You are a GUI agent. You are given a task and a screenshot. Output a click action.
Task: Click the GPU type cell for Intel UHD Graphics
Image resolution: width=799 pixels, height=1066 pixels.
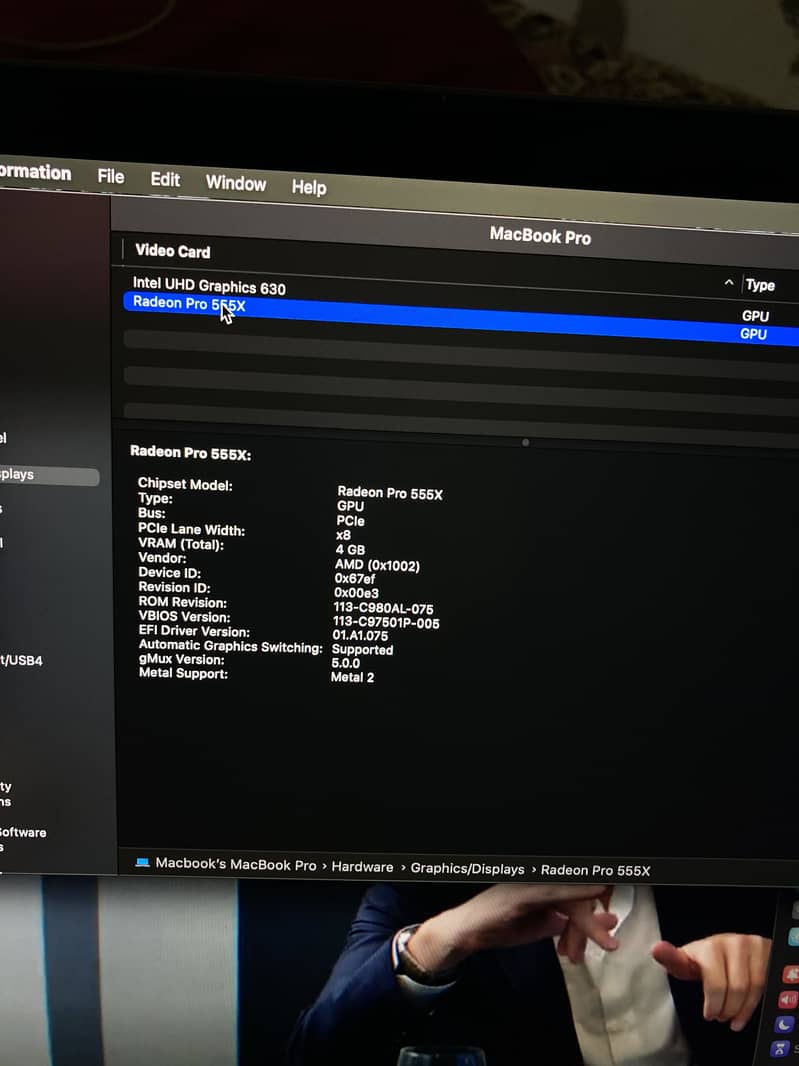point(755,316)
